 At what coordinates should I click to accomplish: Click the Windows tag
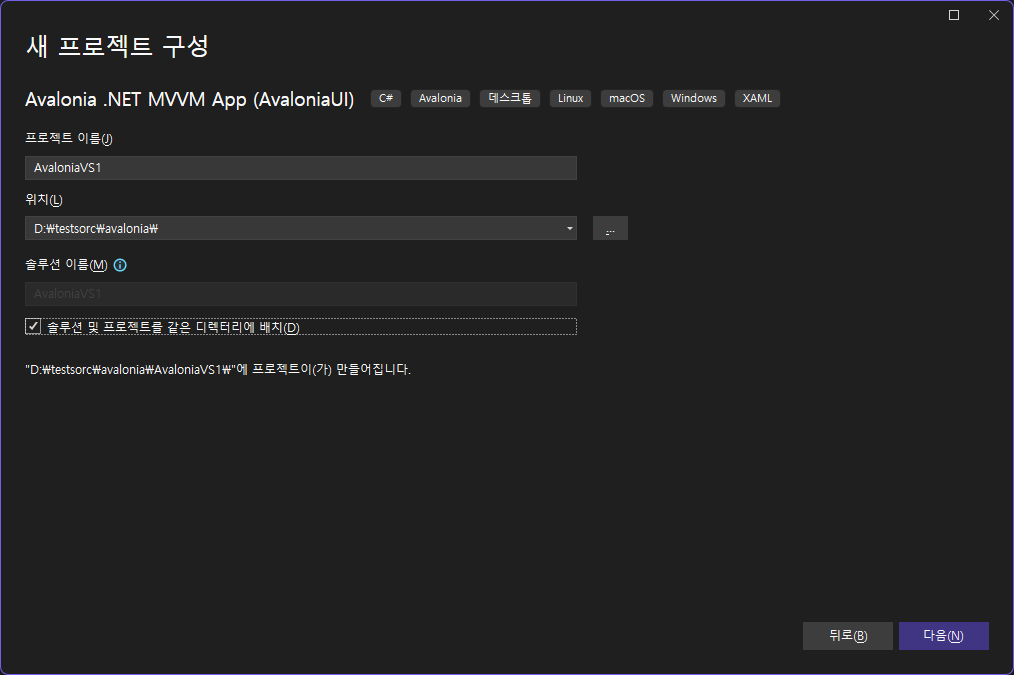point(694,98)
